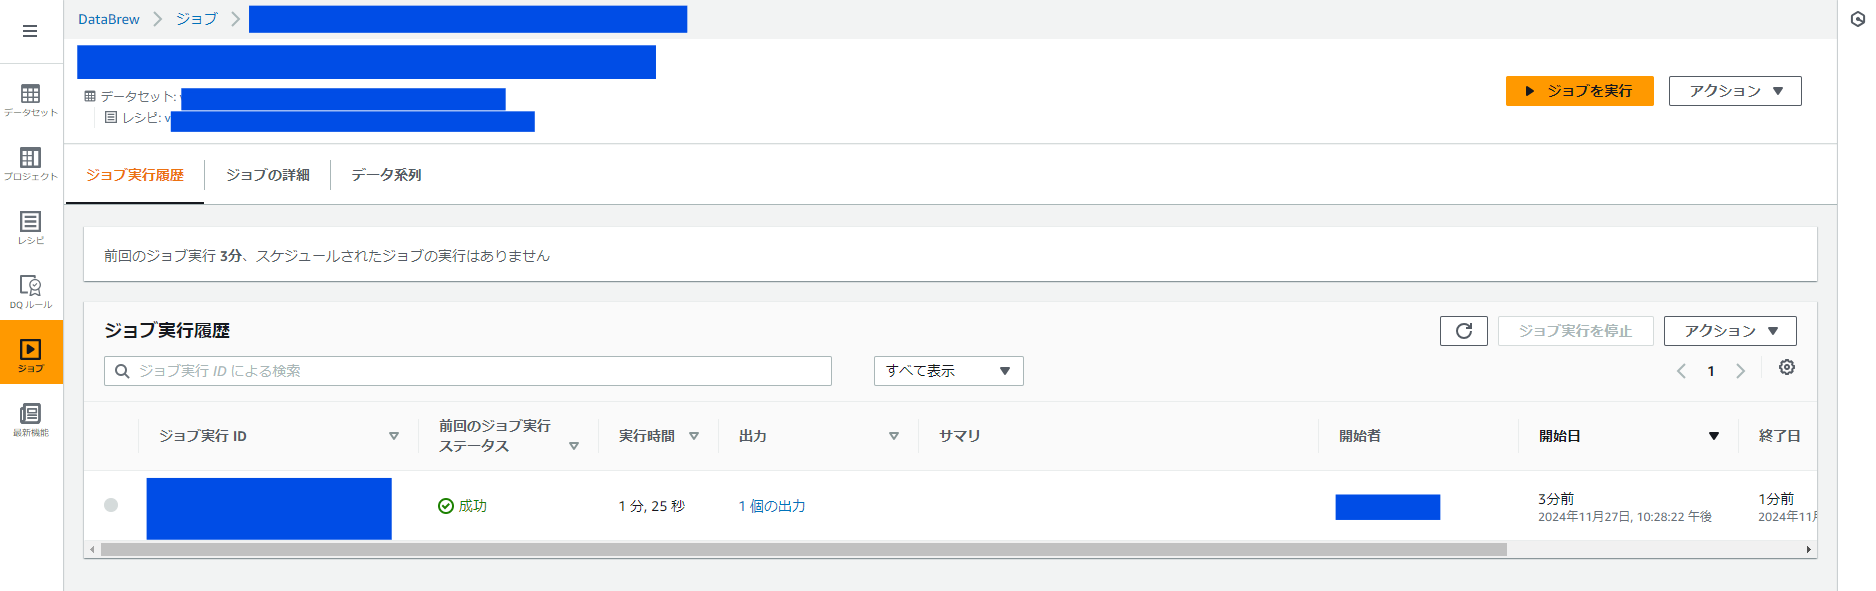Click the scrollbar right arrow
This screenshot has height=591, width=1876.
tap(1808, 549)
